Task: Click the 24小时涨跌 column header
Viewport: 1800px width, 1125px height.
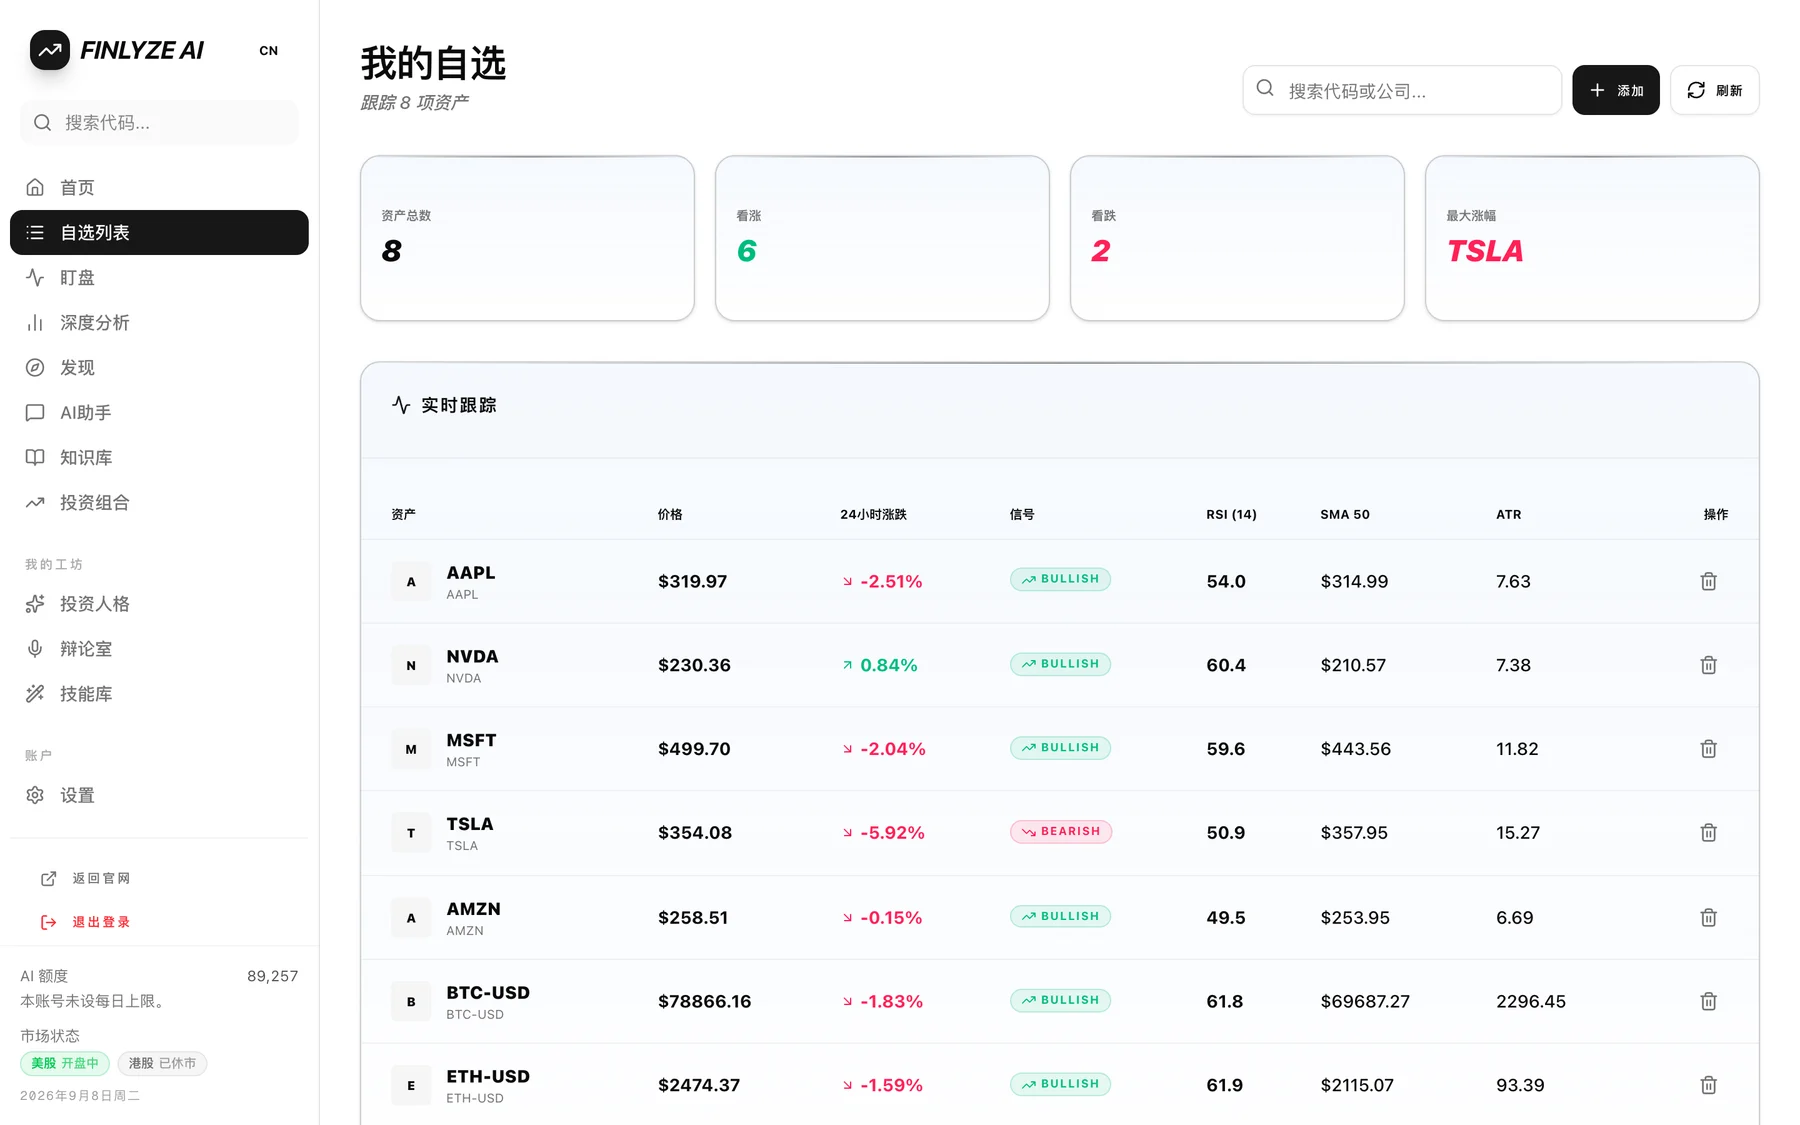Action: click(x=873, y=514)
